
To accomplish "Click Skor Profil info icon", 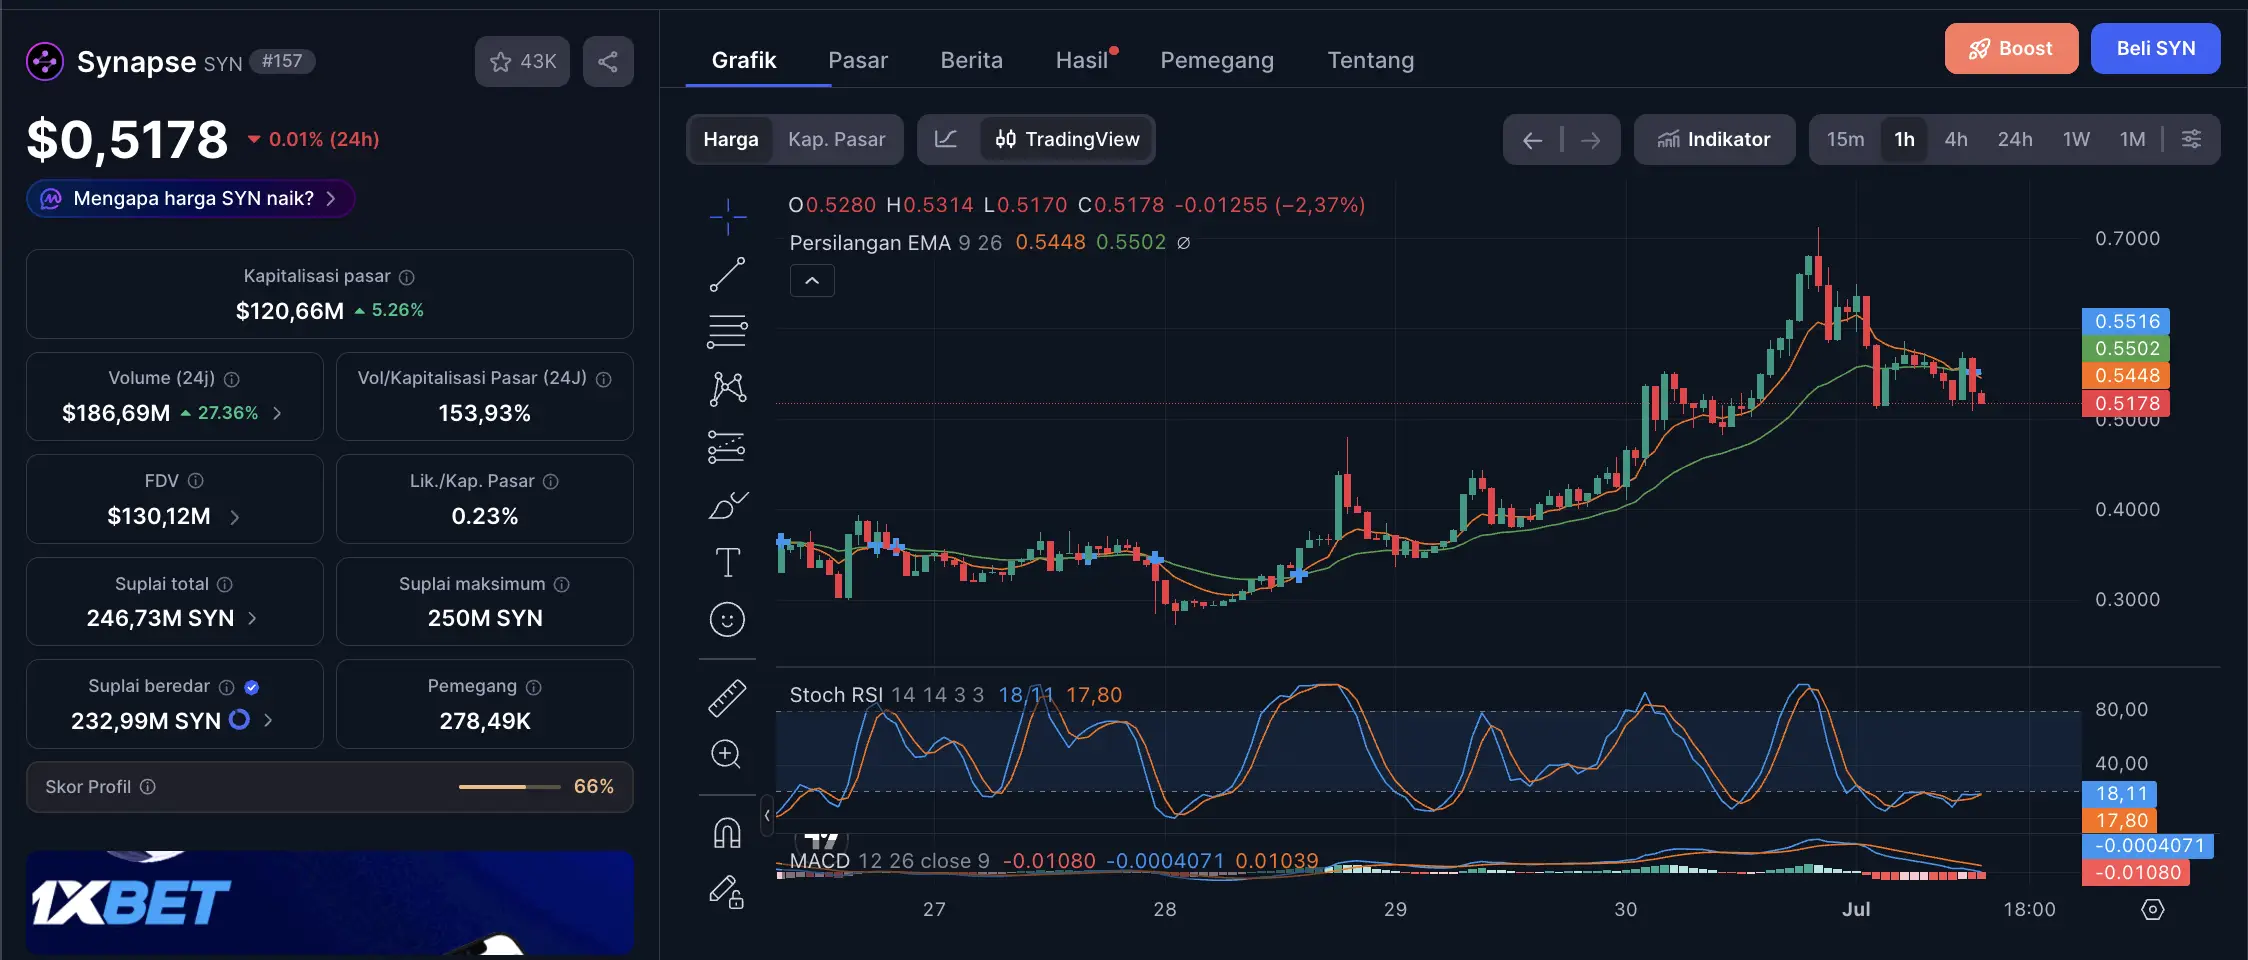I will point(148,787).
